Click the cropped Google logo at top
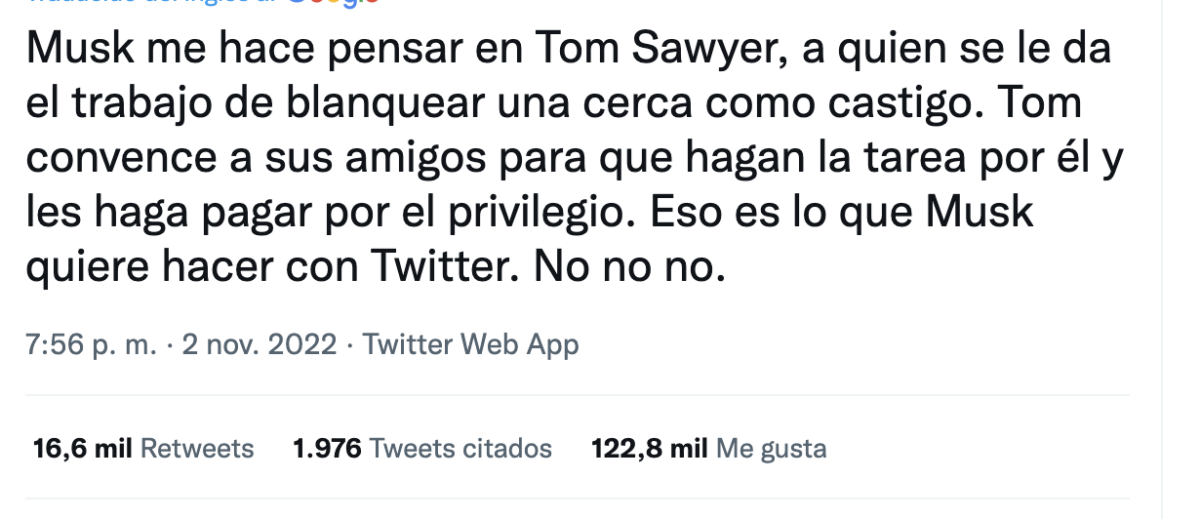 click(x=332, y=3)
